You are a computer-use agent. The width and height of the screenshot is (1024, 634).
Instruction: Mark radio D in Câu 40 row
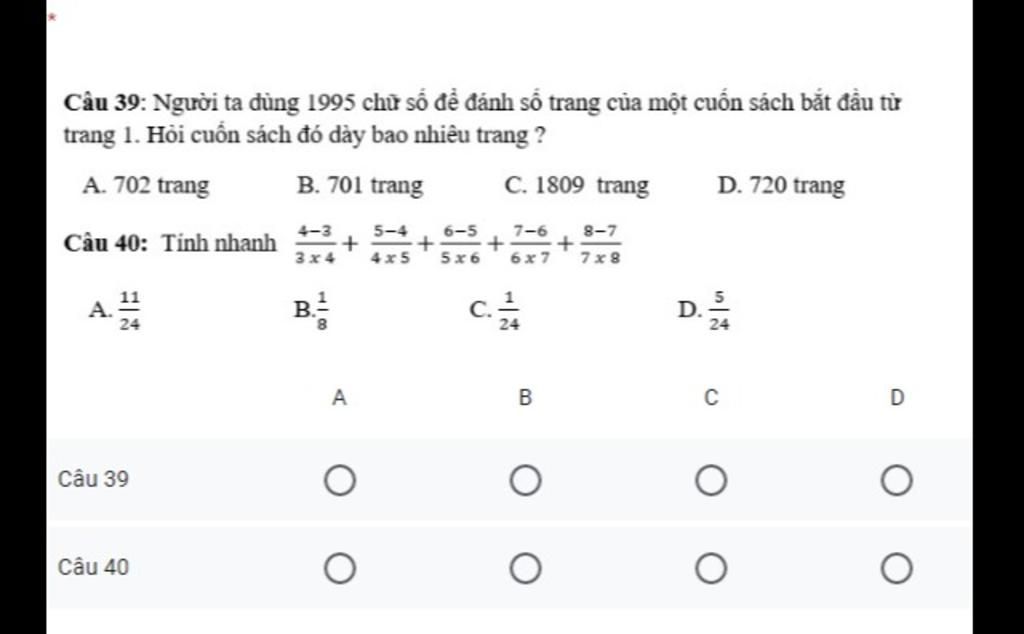click(x=896, y=569)
